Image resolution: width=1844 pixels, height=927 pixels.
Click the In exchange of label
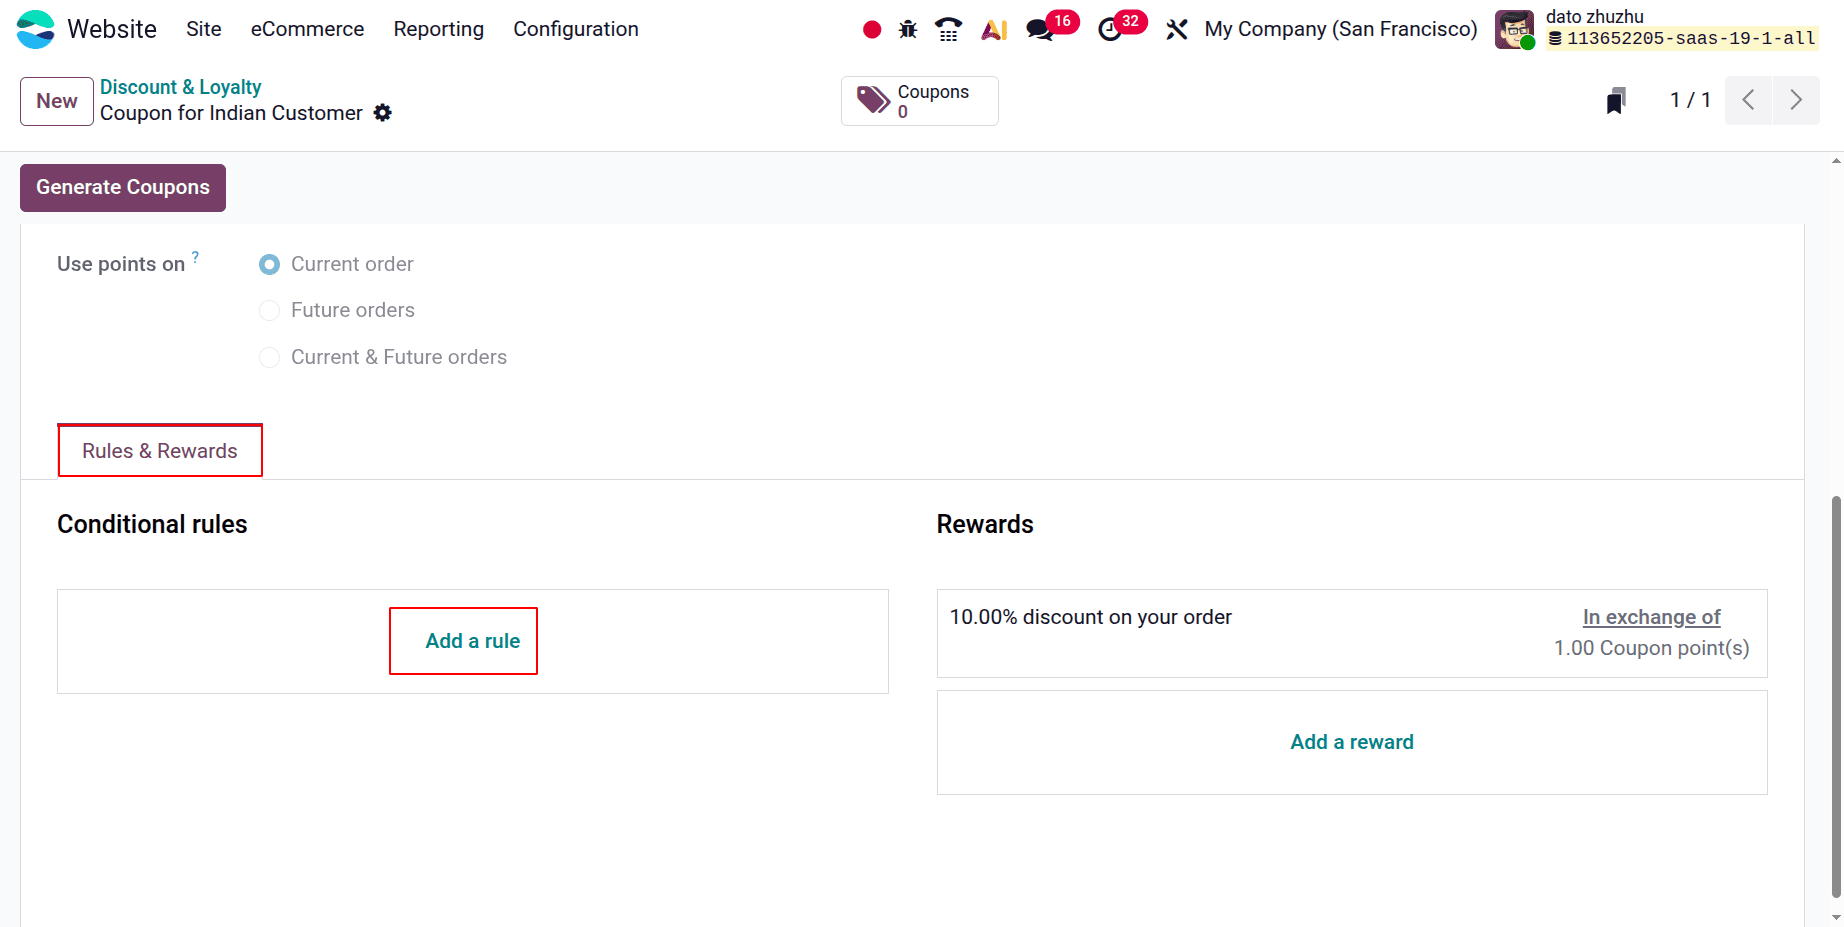pyautogui.click(x=1652, y=617)
